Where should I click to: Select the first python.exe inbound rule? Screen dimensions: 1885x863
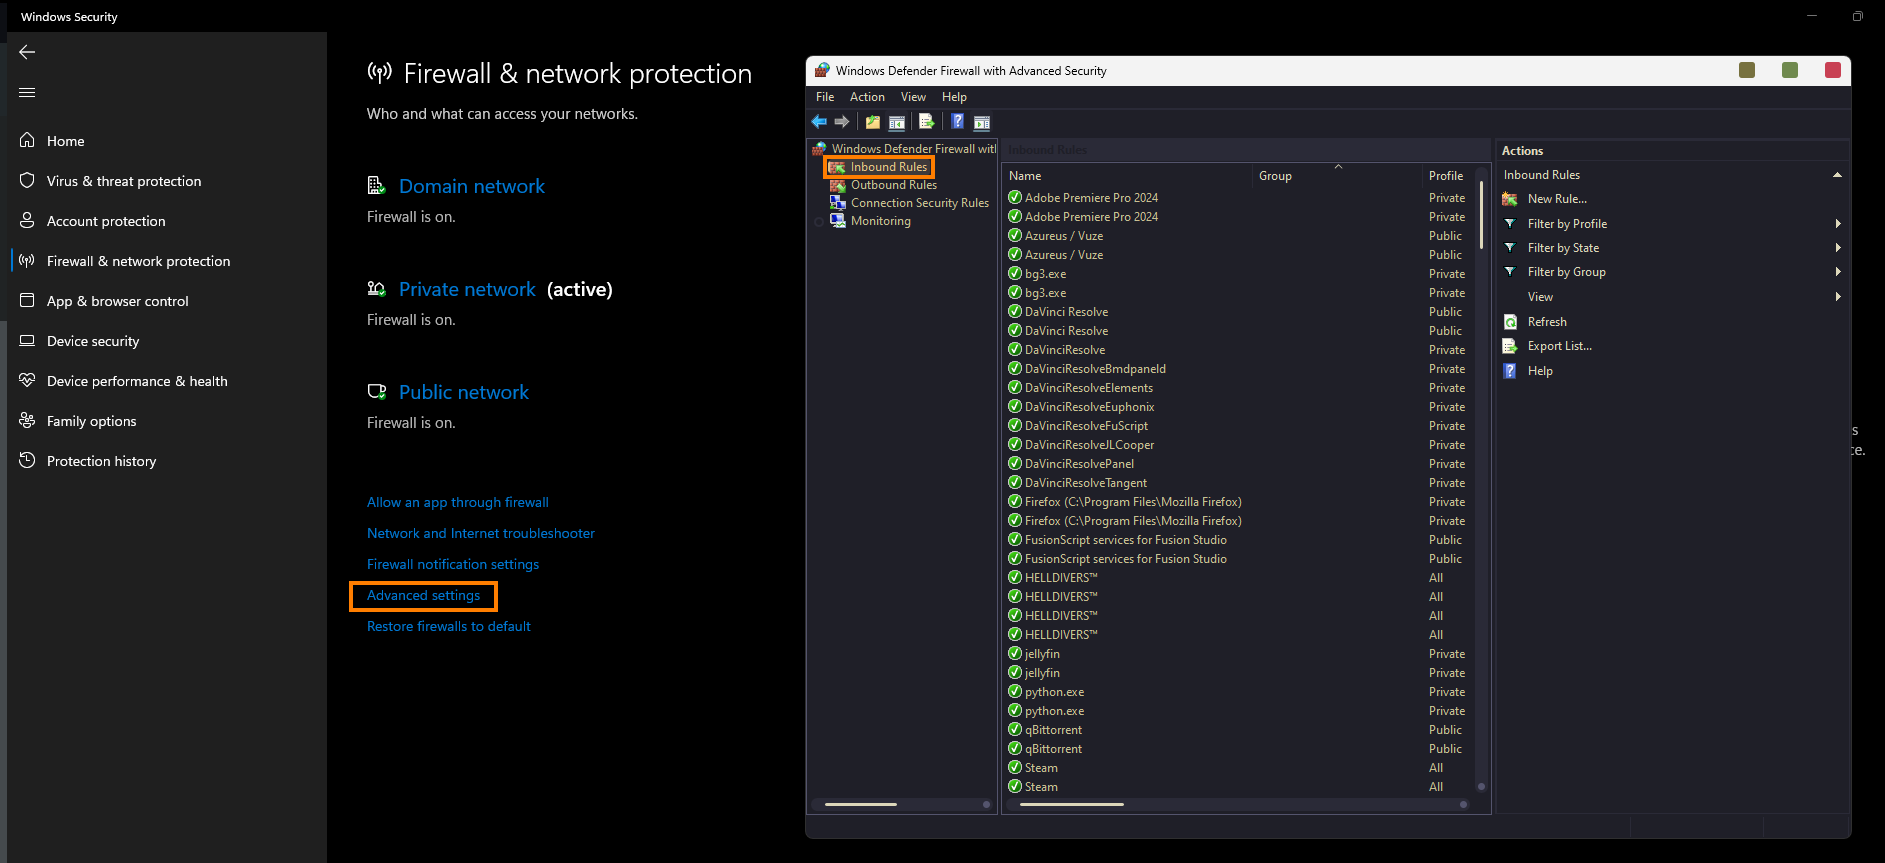point(1238,692)
